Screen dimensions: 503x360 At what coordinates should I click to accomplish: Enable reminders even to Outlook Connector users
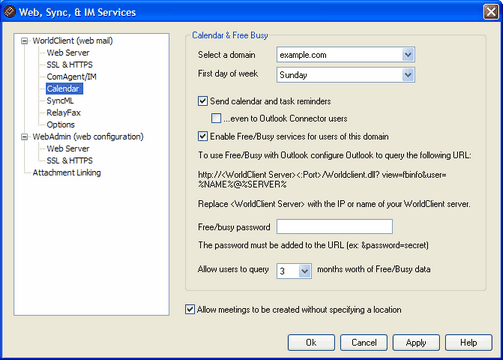point(216,118)
